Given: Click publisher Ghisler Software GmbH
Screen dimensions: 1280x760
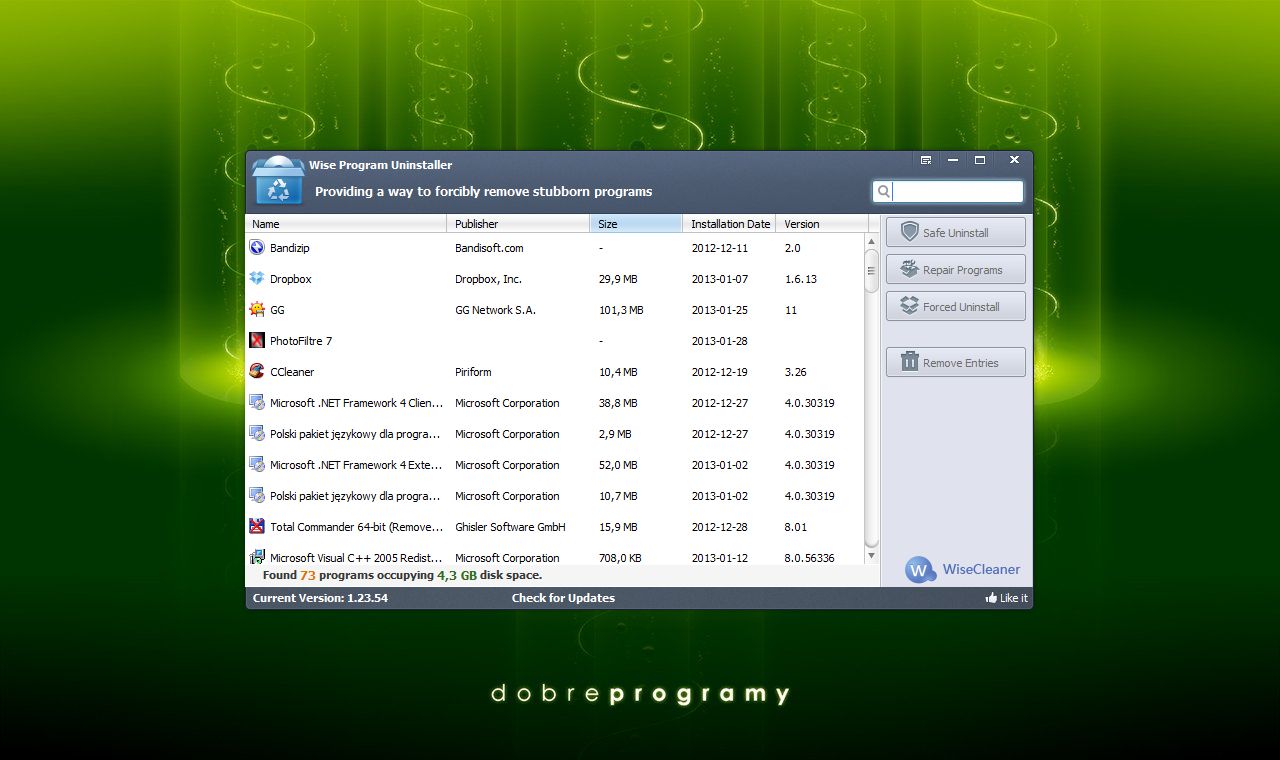Looking at the screenshot, I should tap(510, 527).
